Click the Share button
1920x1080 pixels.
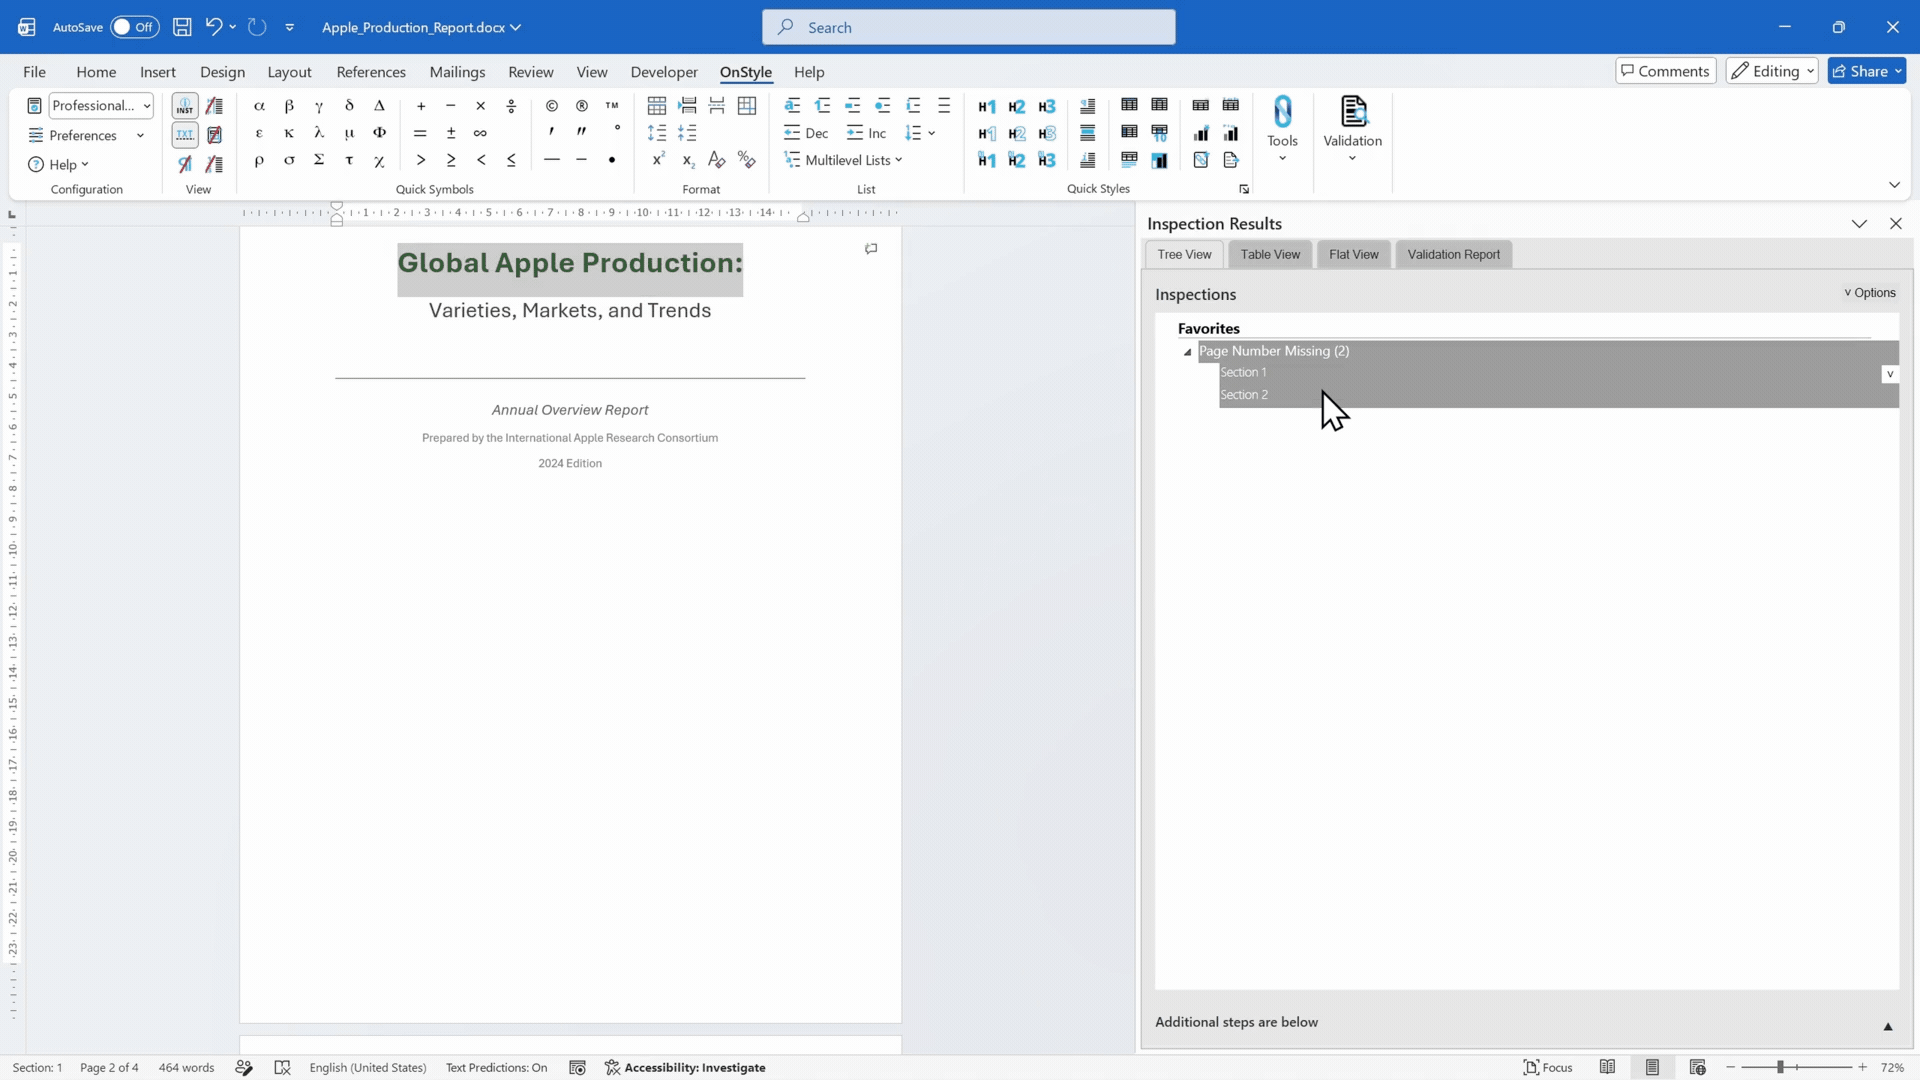click(1867, 71)
